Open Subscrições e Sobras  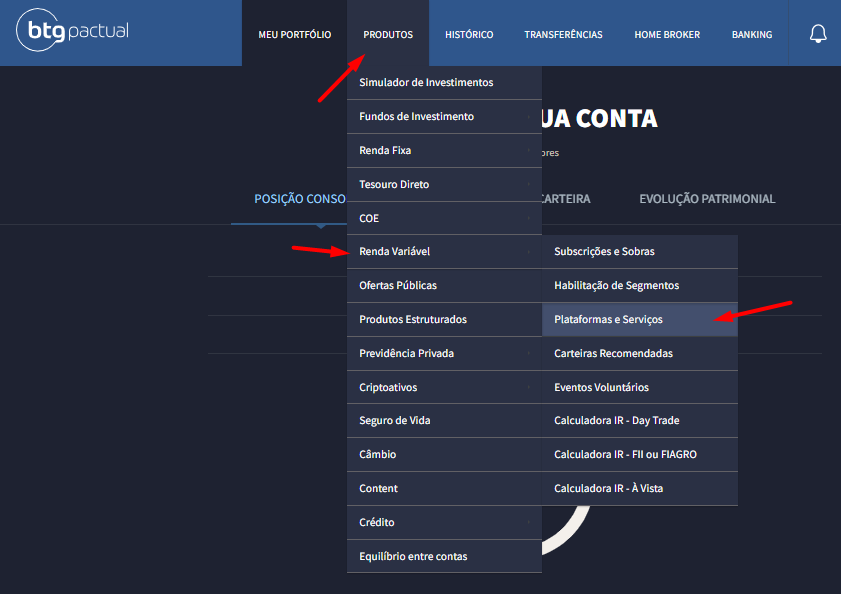pyautogui.click(x=640, y=252)
